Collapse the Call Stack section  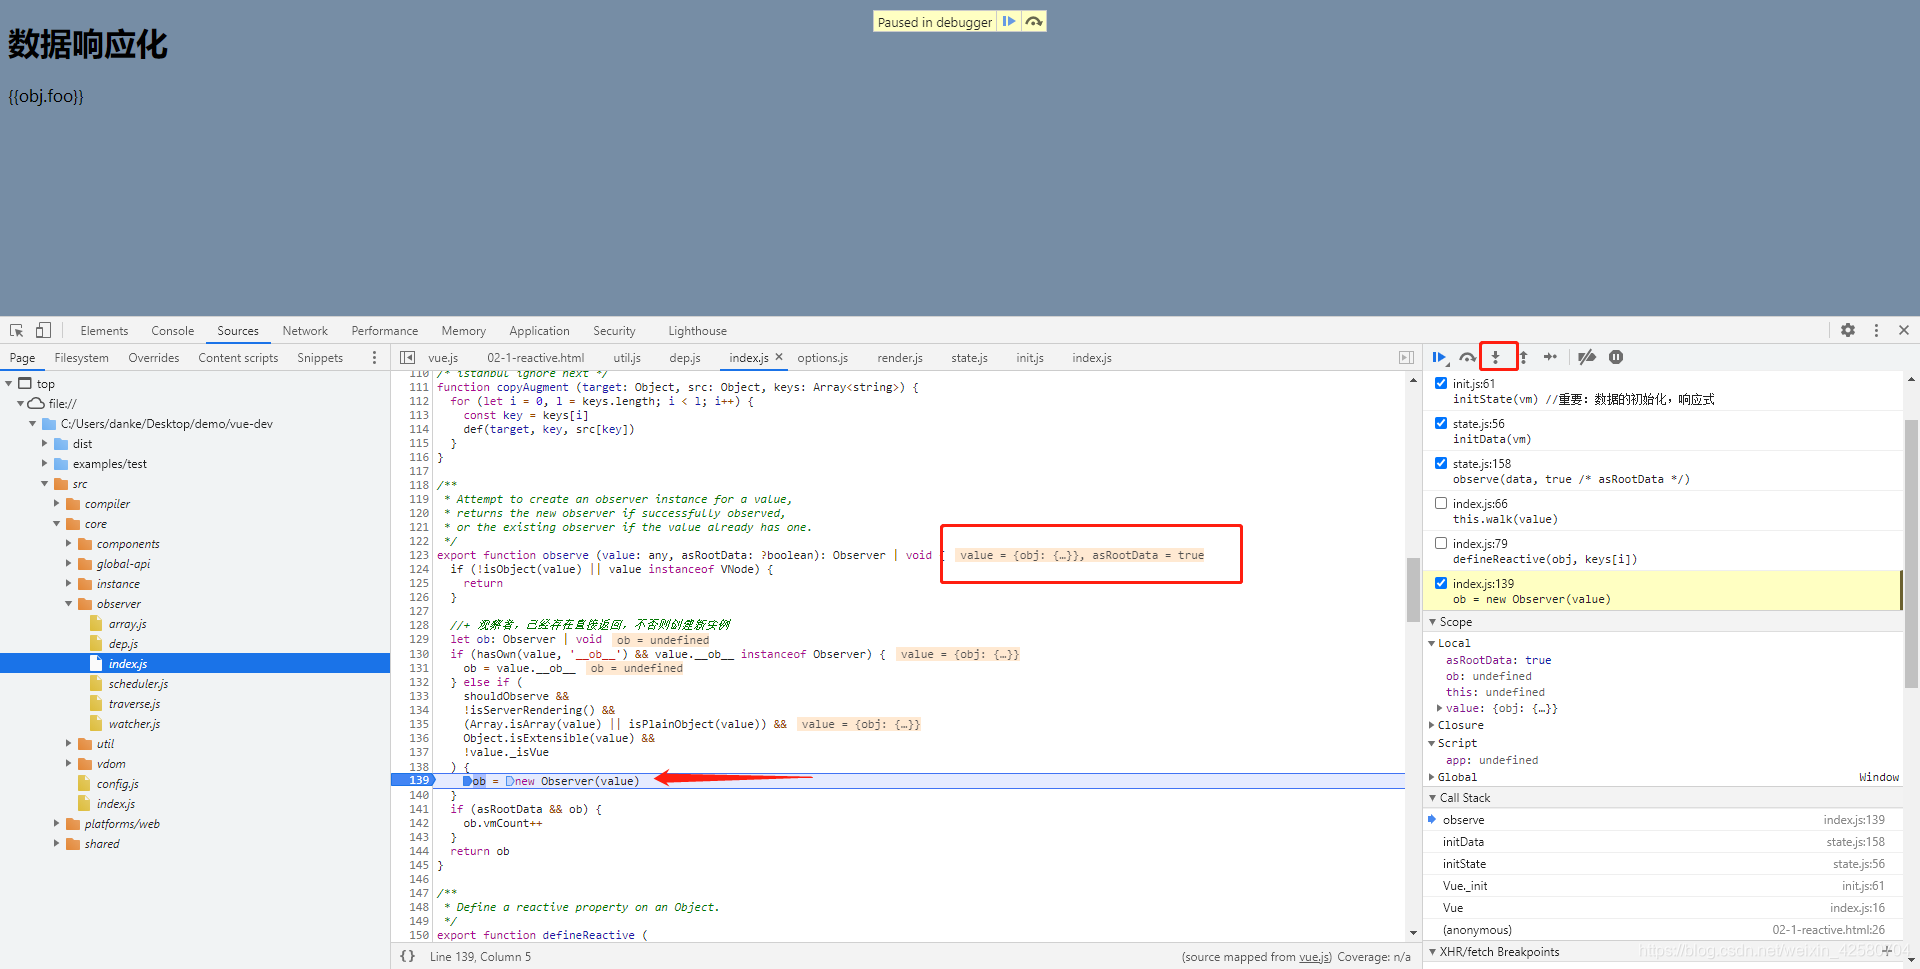click(1433, 798)
